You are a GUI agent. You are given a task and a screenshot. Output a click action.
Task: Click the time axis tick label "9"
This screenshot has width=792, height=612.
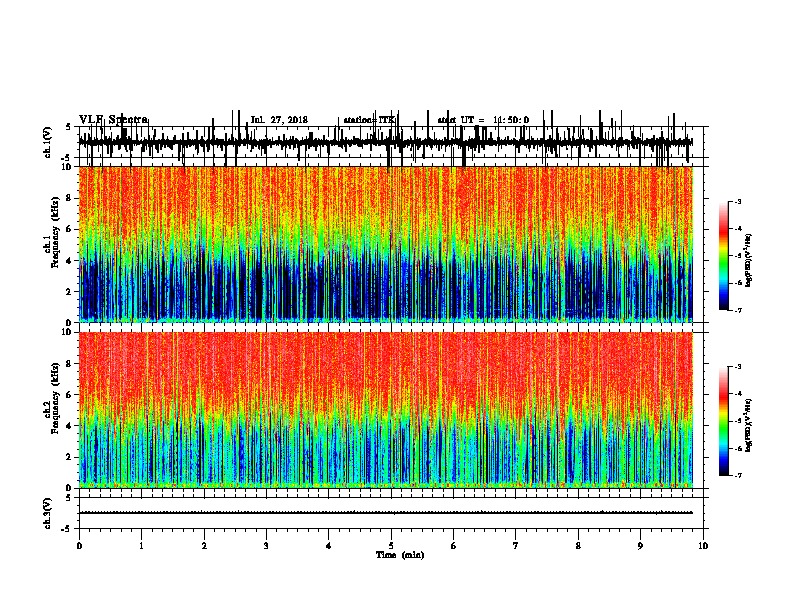640,546
